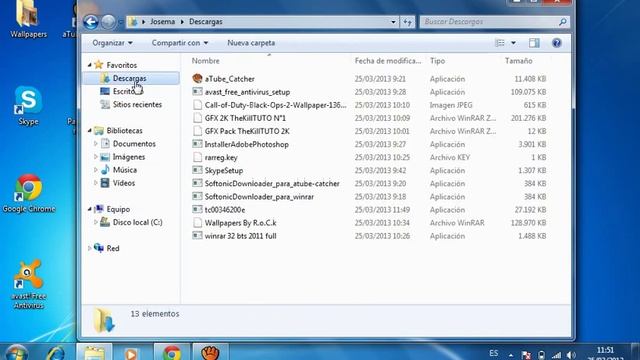Select the aTube_Catcher file icon

pyautogui.click(x=198, y=79)
